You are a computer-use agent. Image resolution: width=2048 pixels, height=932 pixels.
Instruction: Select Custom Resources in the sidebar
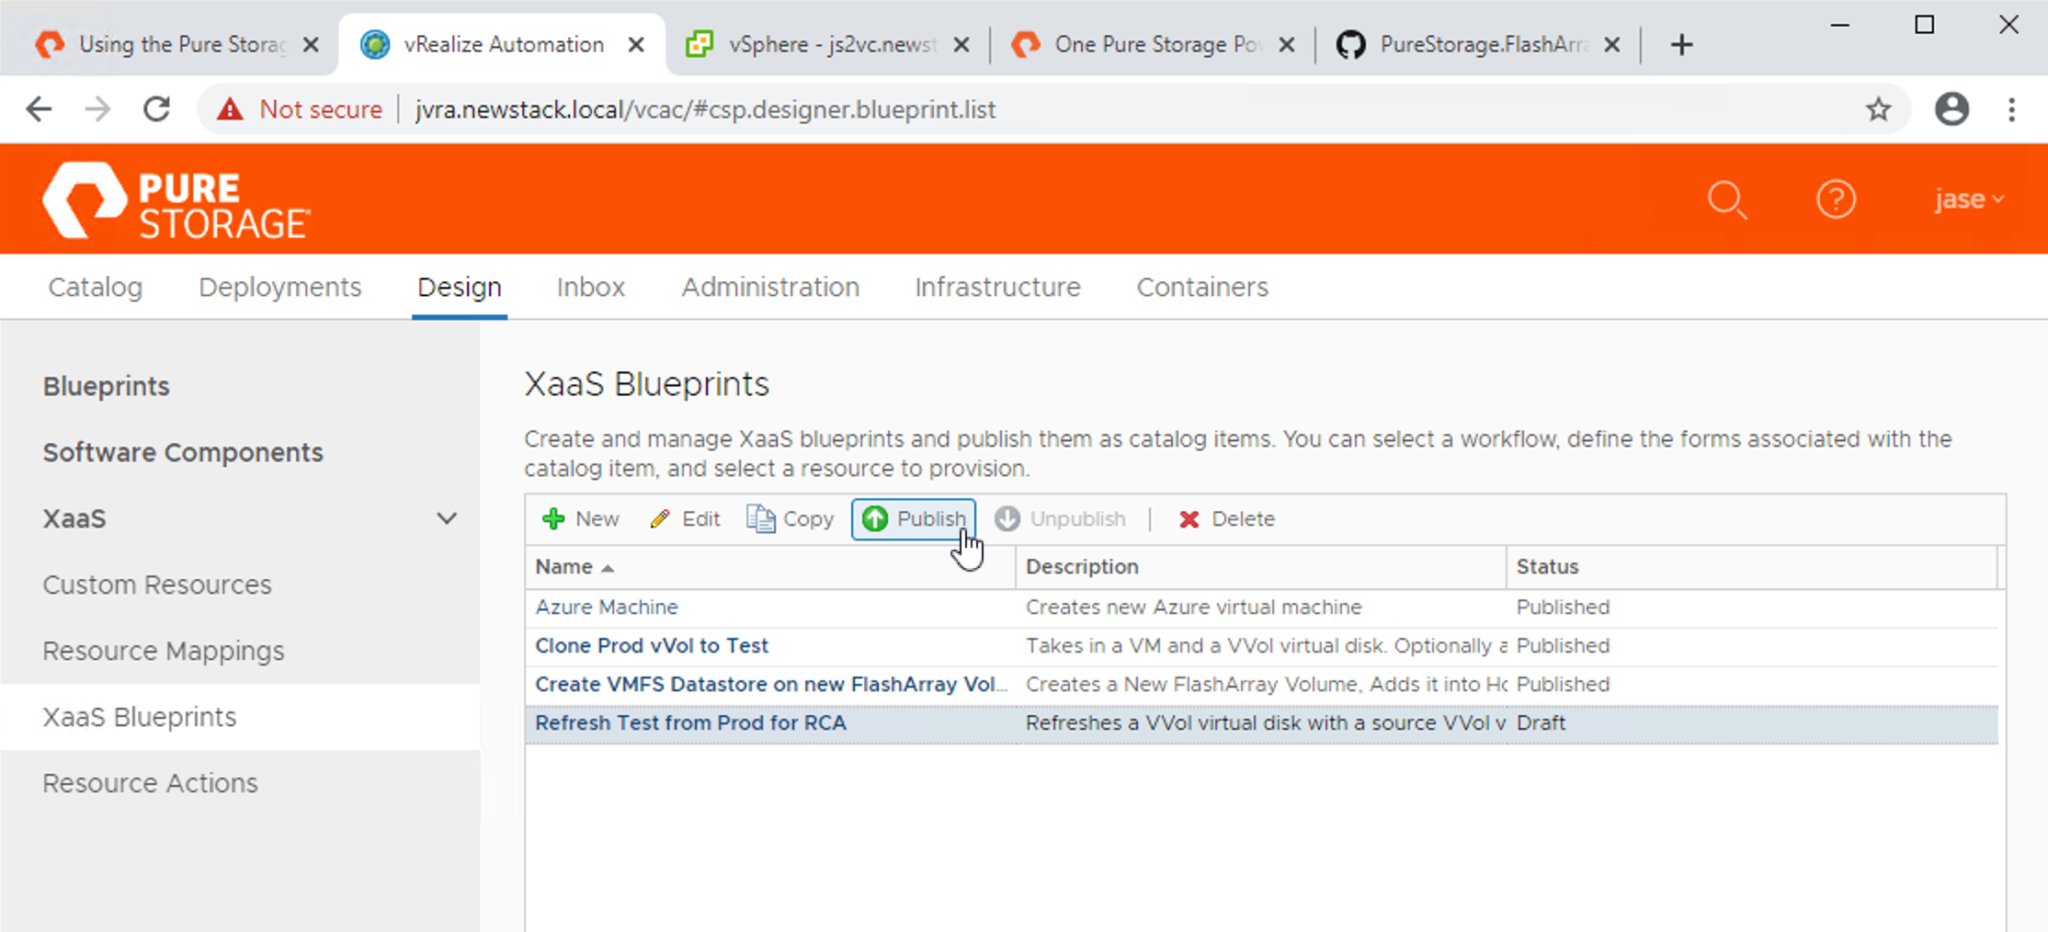click(x=157, y=585)
